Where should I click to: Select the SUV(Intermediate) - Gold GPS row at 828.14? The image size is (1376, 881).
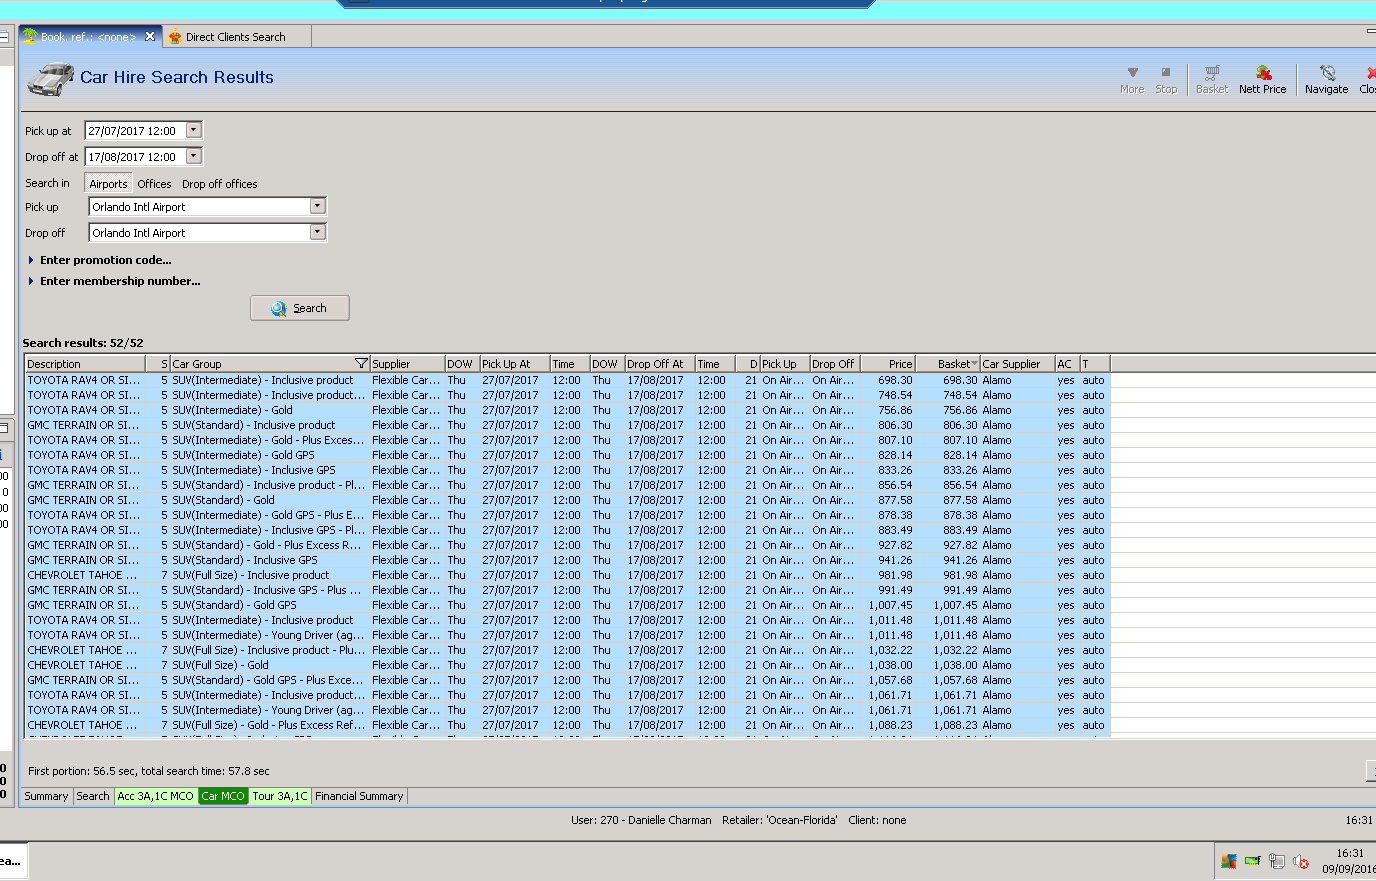click(567, 455)
